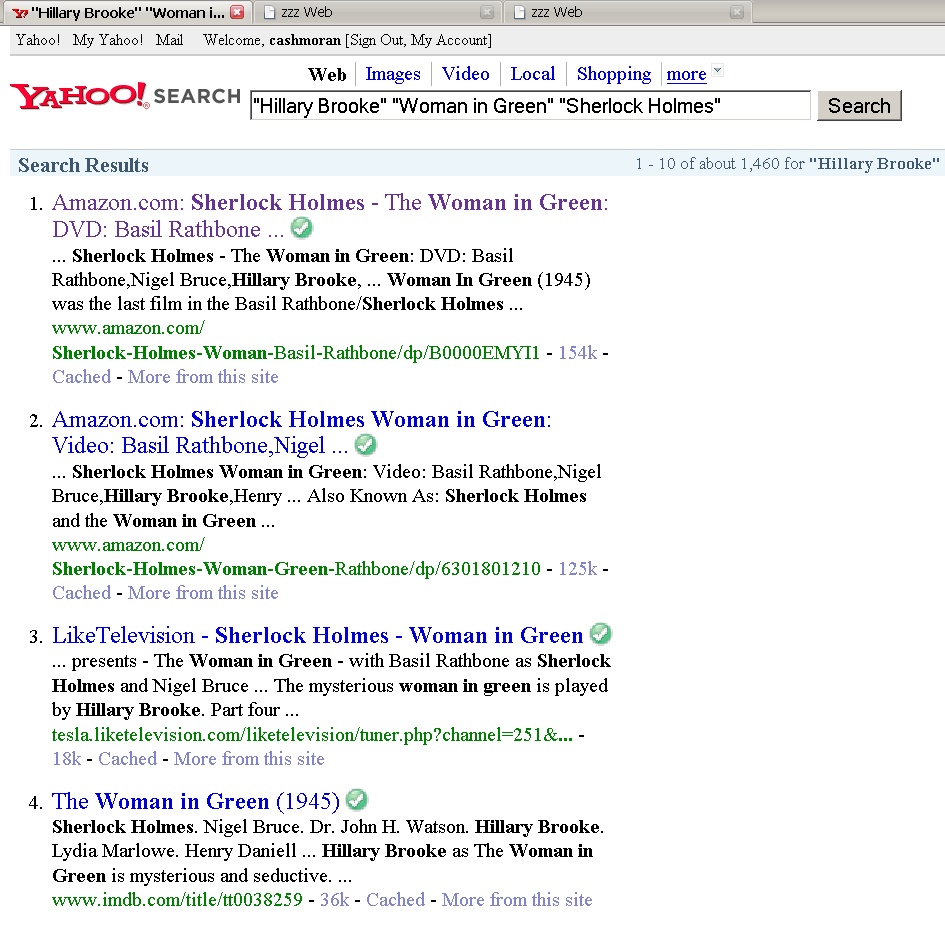The width and height of the screenshot is (945, 925).
Task: Expand the more dropdown arrow
Action: click(x=717, y=70)
